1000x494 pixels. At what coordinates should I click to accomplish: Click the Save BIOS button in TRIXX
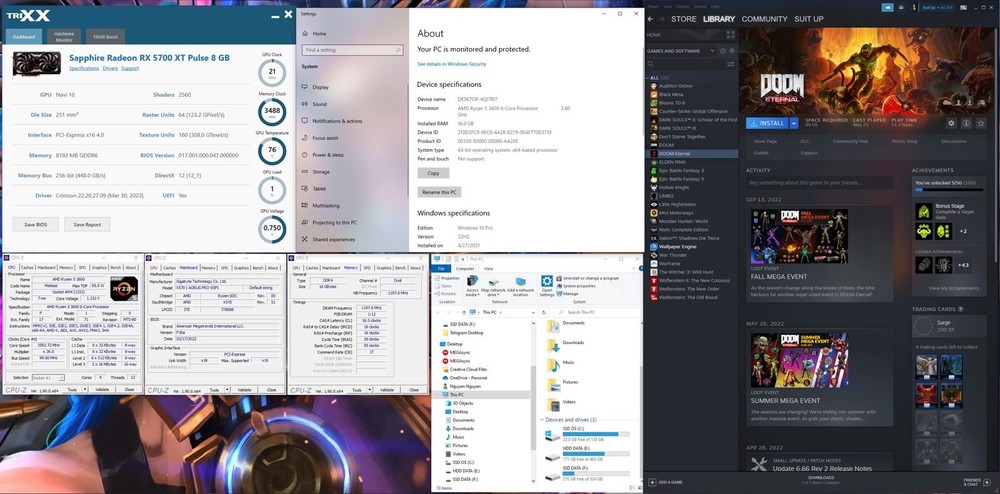pyautogui.click(x=36, y=224)
